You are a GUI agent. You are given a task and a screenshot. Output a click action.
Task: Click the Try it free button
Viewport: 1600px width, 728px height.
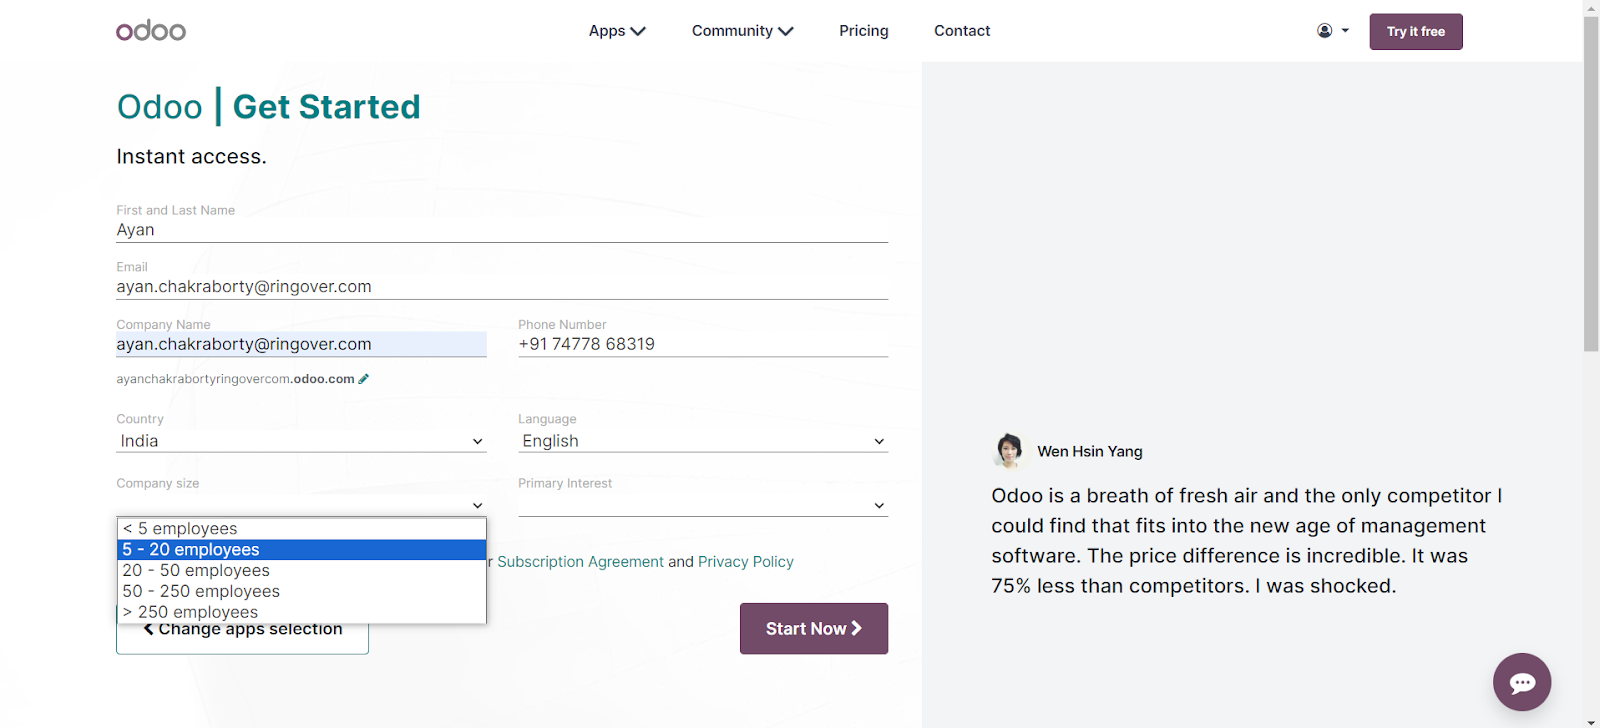click(x=1416, y=32)
